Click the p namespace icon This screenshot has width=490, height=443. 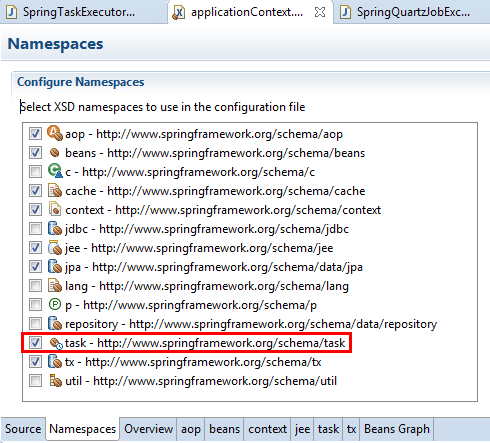tap(55, 304)
